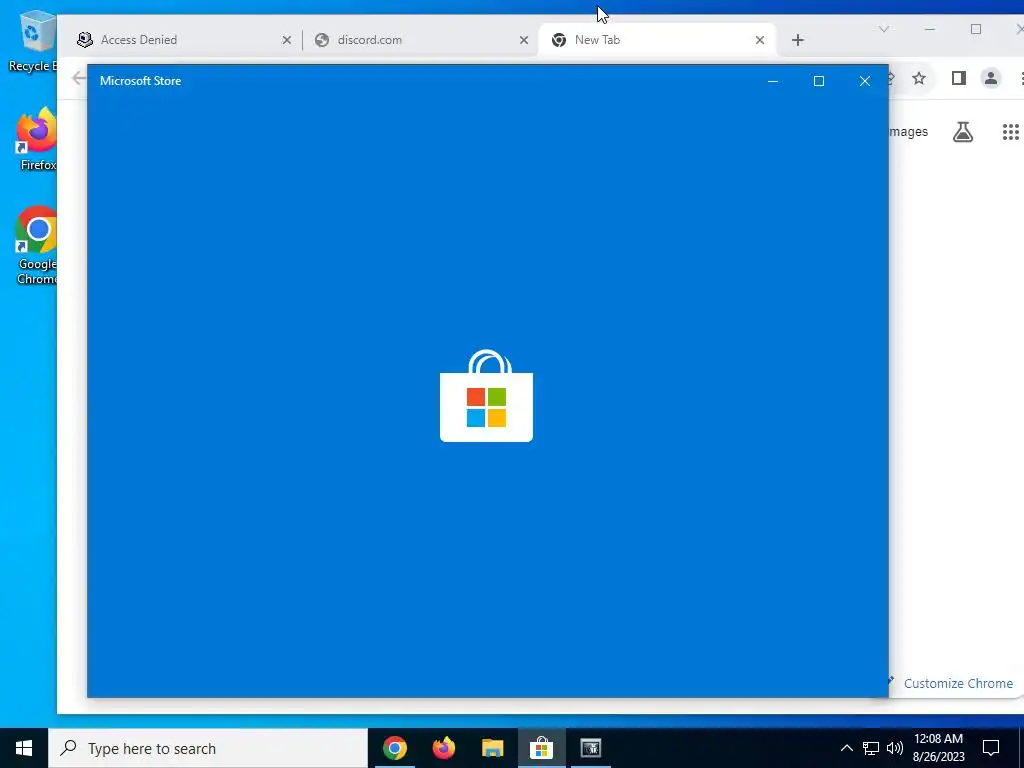Close the Microsoft Store window

[865, 81]
